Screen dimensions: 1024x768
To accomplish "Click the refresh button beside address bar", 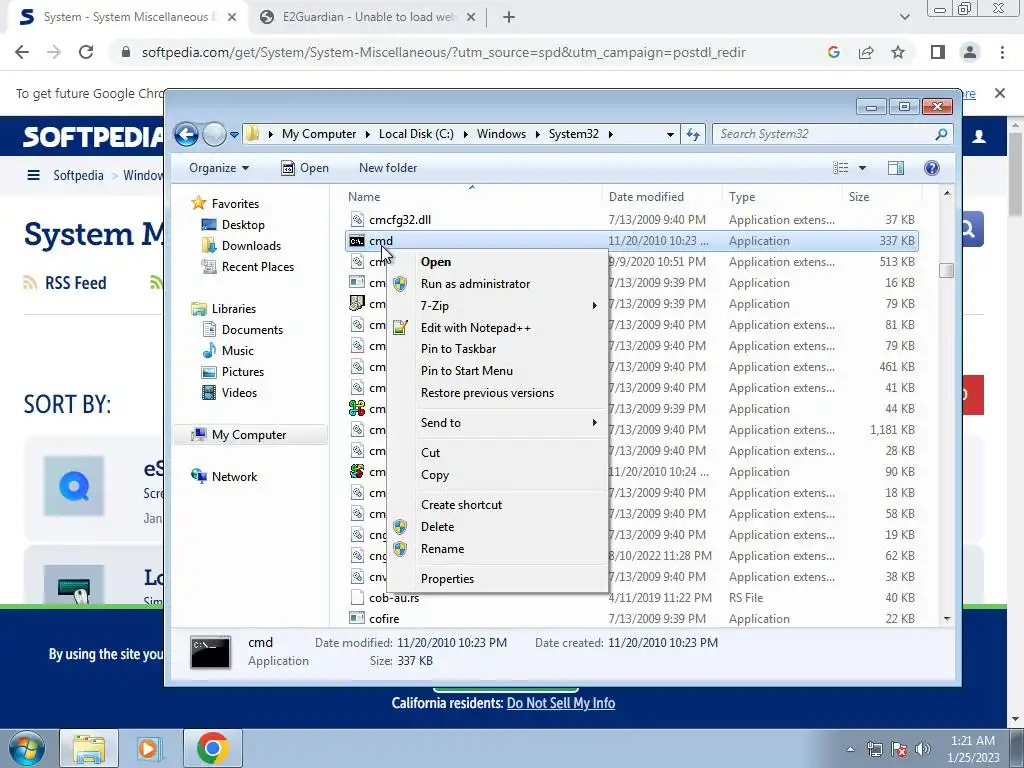I will pyautogui.click(x=693, y=135).
